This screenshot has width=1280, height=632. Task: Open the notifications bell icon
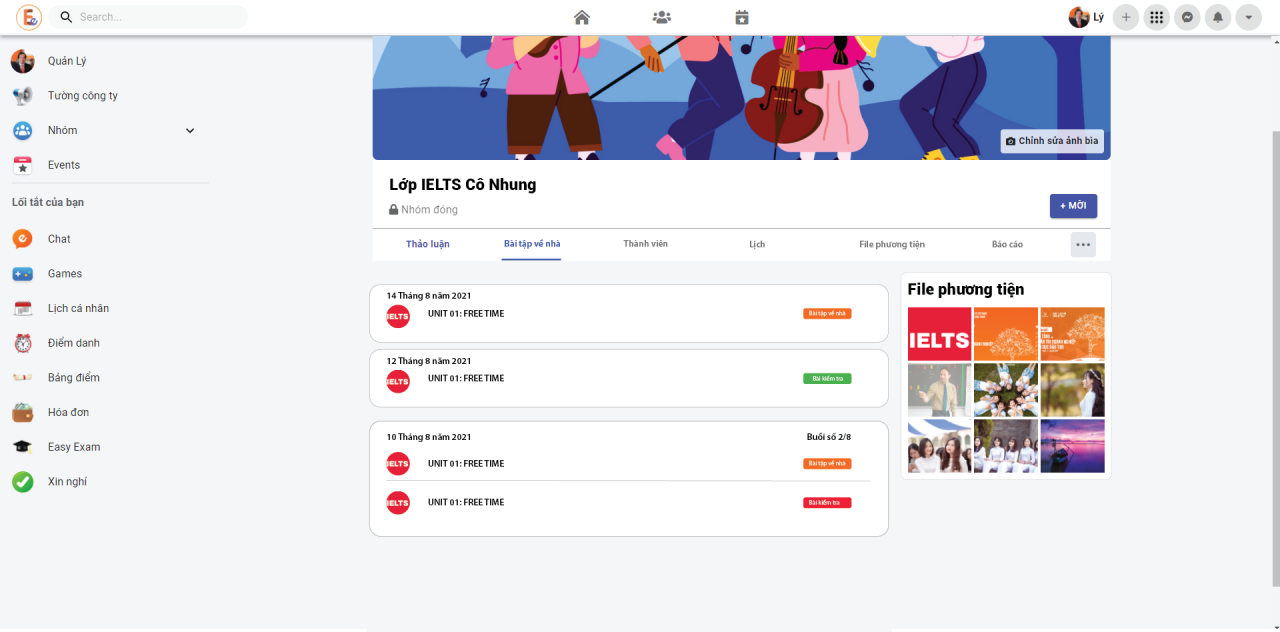pos(1217,17)
